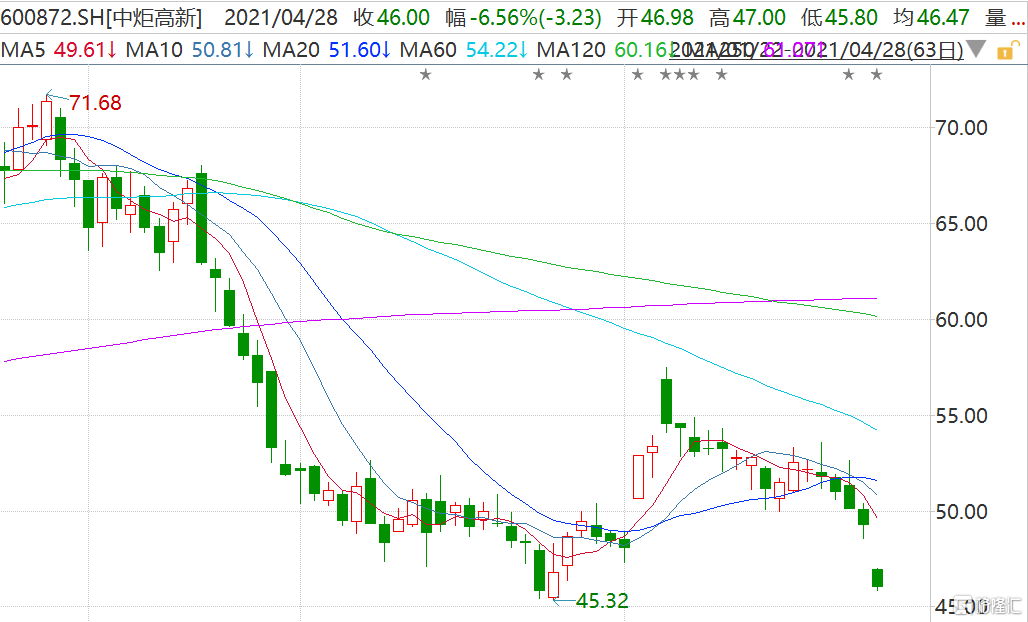Click the MA5 49.61 indicator label
This screenshot has height=622, width=1028.
59,50
